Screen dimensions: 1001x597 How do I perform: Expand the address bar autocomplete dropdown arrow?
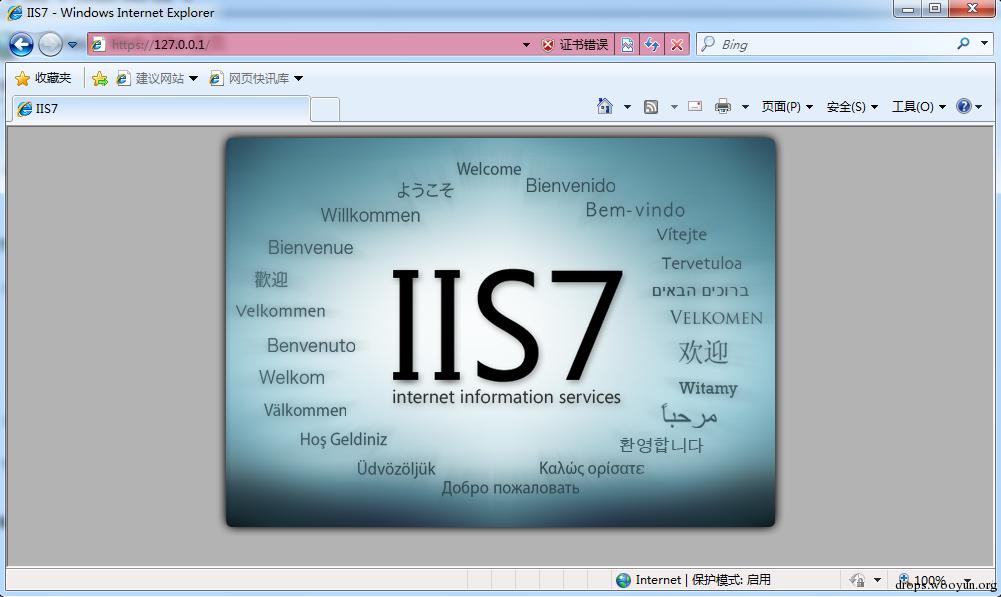pyautogui.click(x=526, y=45)
